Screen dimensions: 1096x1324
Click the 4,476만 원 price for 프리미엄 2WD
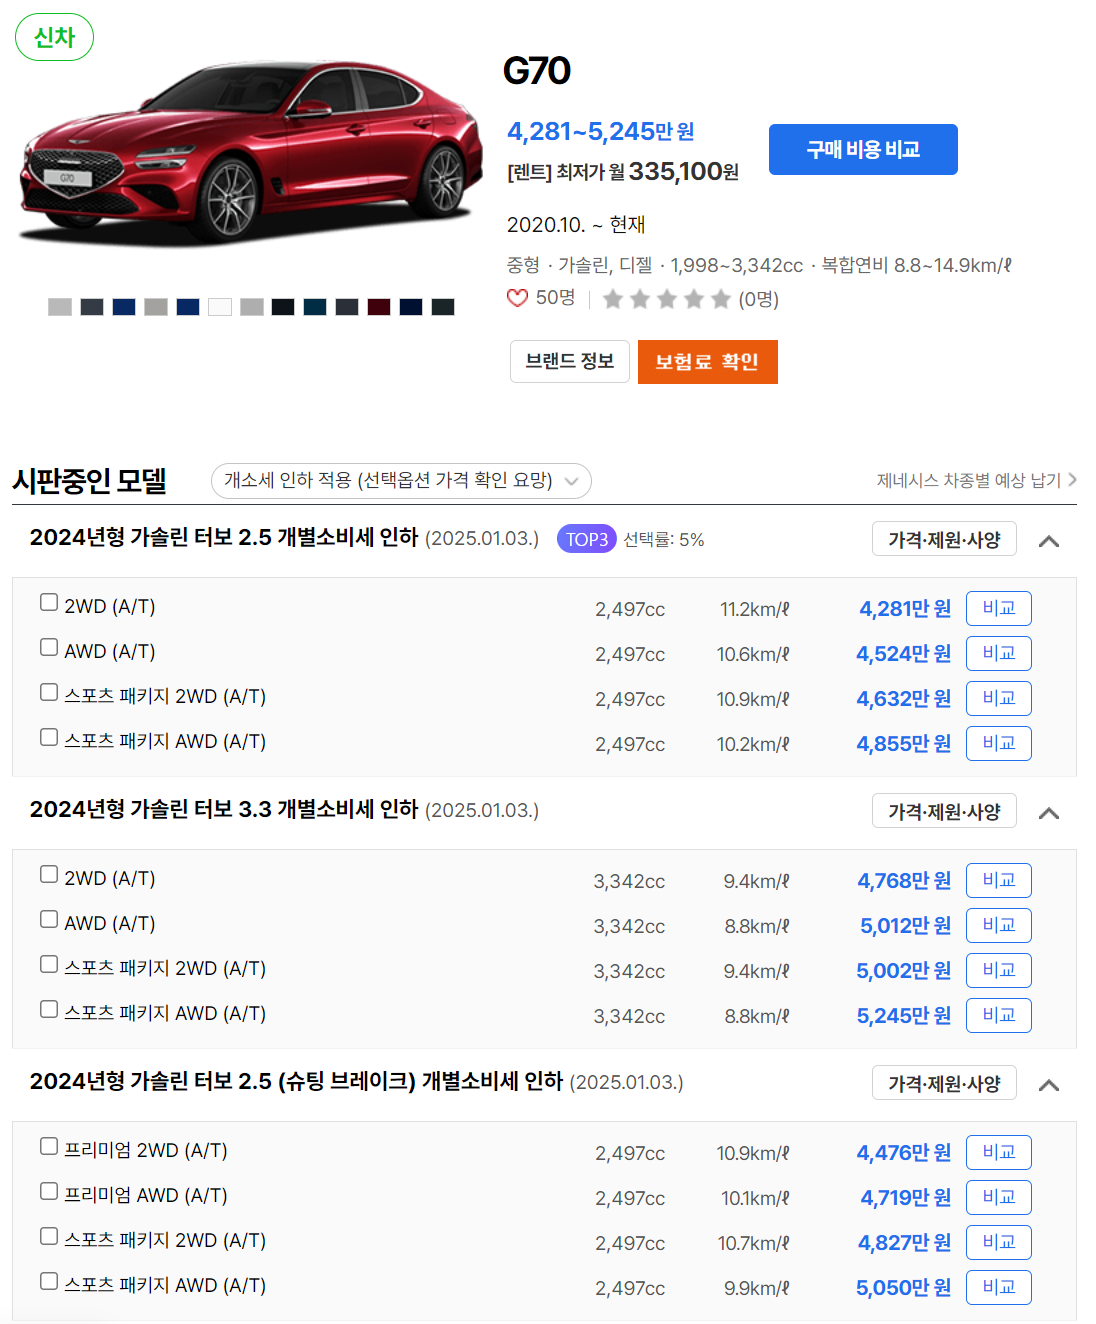(903, 1153)
